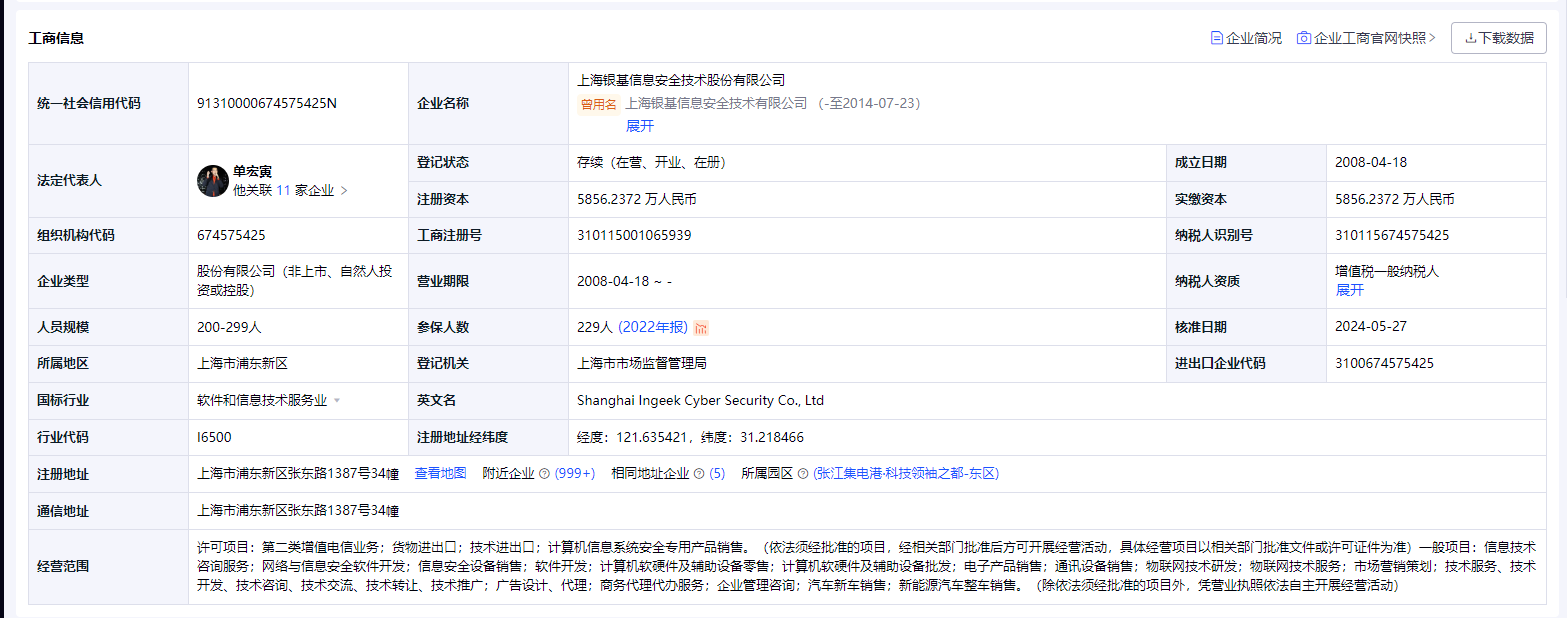Click the 曾用名 tag
Screen dimensions: 1567x618
click(599, 103)
